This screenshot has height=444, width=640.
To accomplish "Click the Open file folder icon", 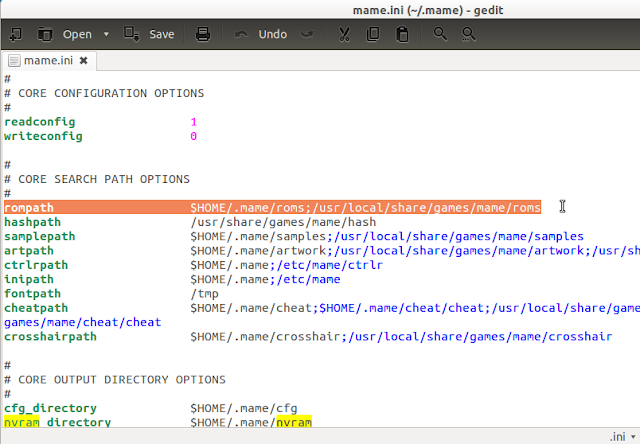I will click(45, 34).
